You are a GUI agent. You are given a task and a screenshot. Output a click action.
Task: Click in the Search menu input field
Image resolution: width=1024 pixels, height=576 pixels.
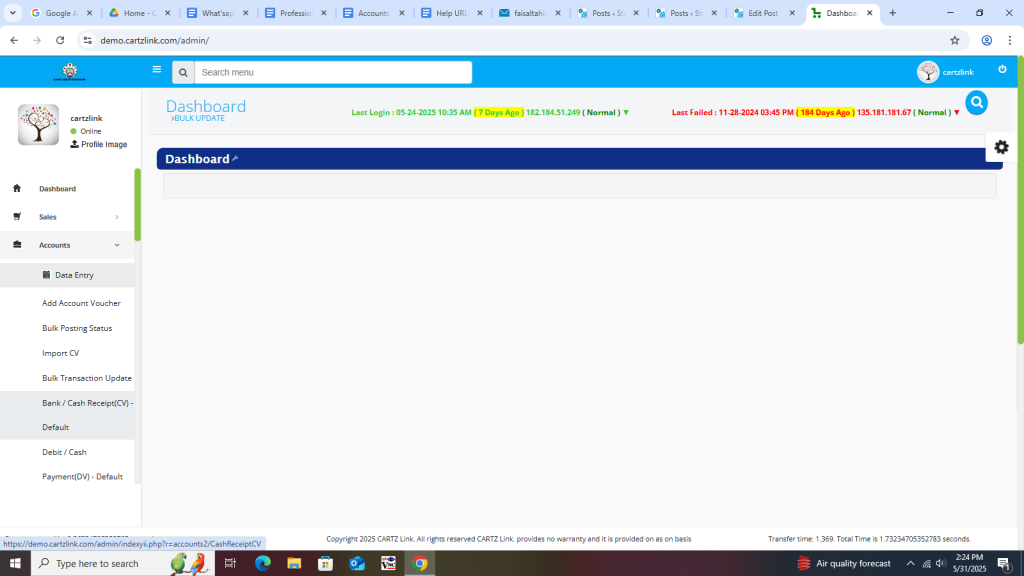coord(332,72)
